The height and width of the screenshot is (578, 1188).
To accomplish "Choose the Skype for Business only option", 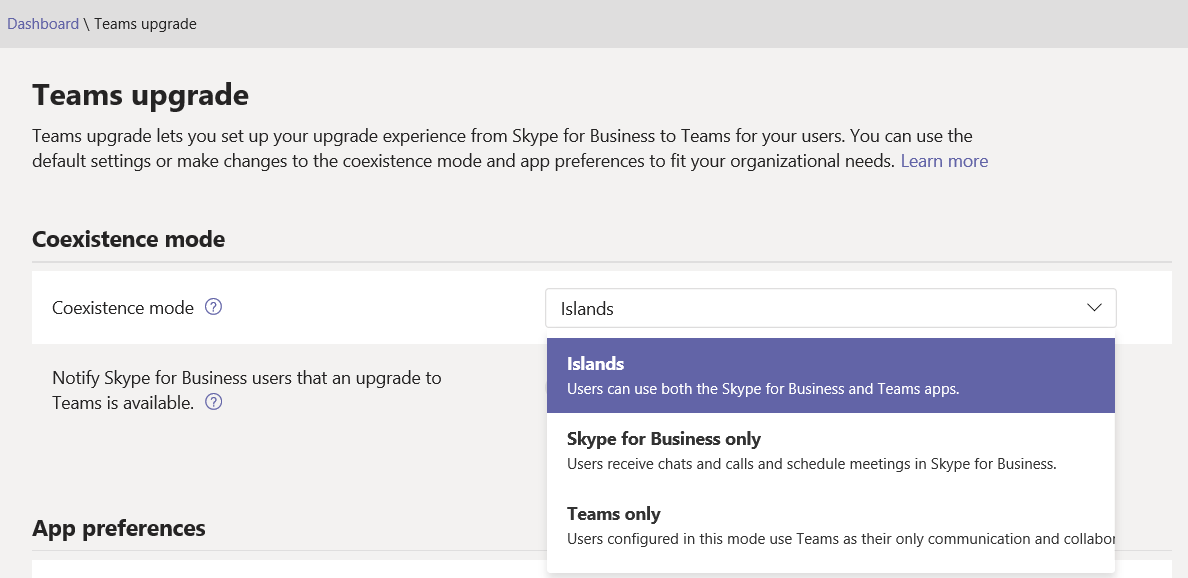I will coord(664,439).
